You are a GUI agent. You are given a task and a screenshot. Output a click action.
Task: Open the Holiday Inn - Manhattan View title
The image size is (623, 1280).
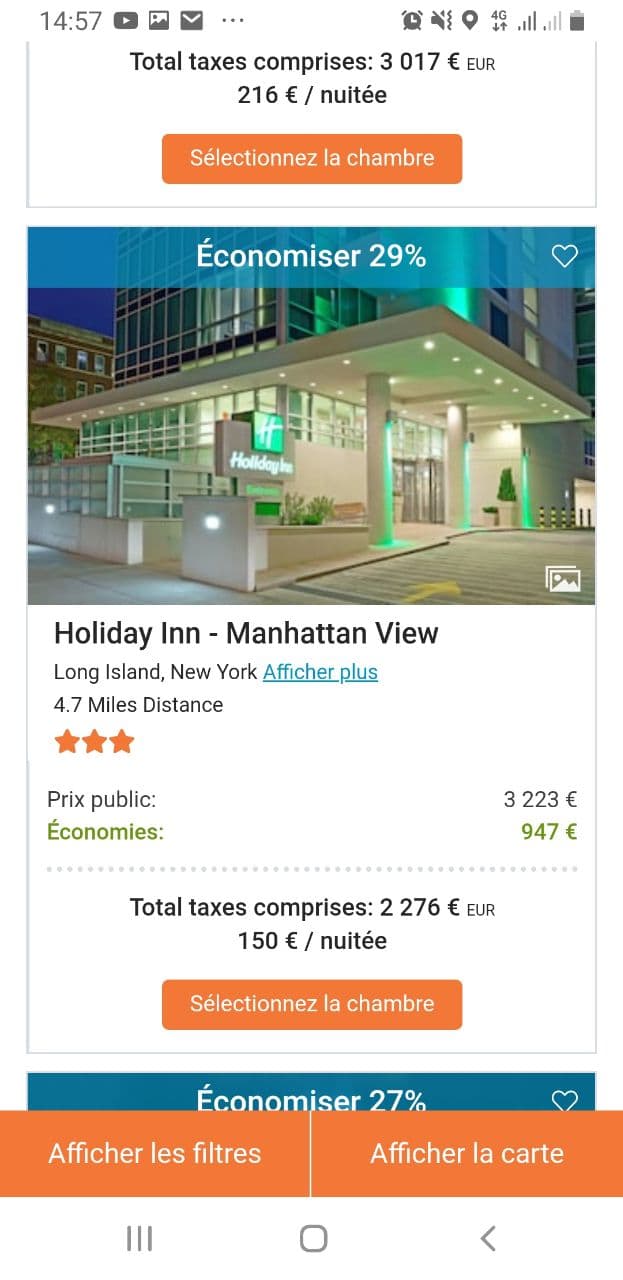click(246, 633)
